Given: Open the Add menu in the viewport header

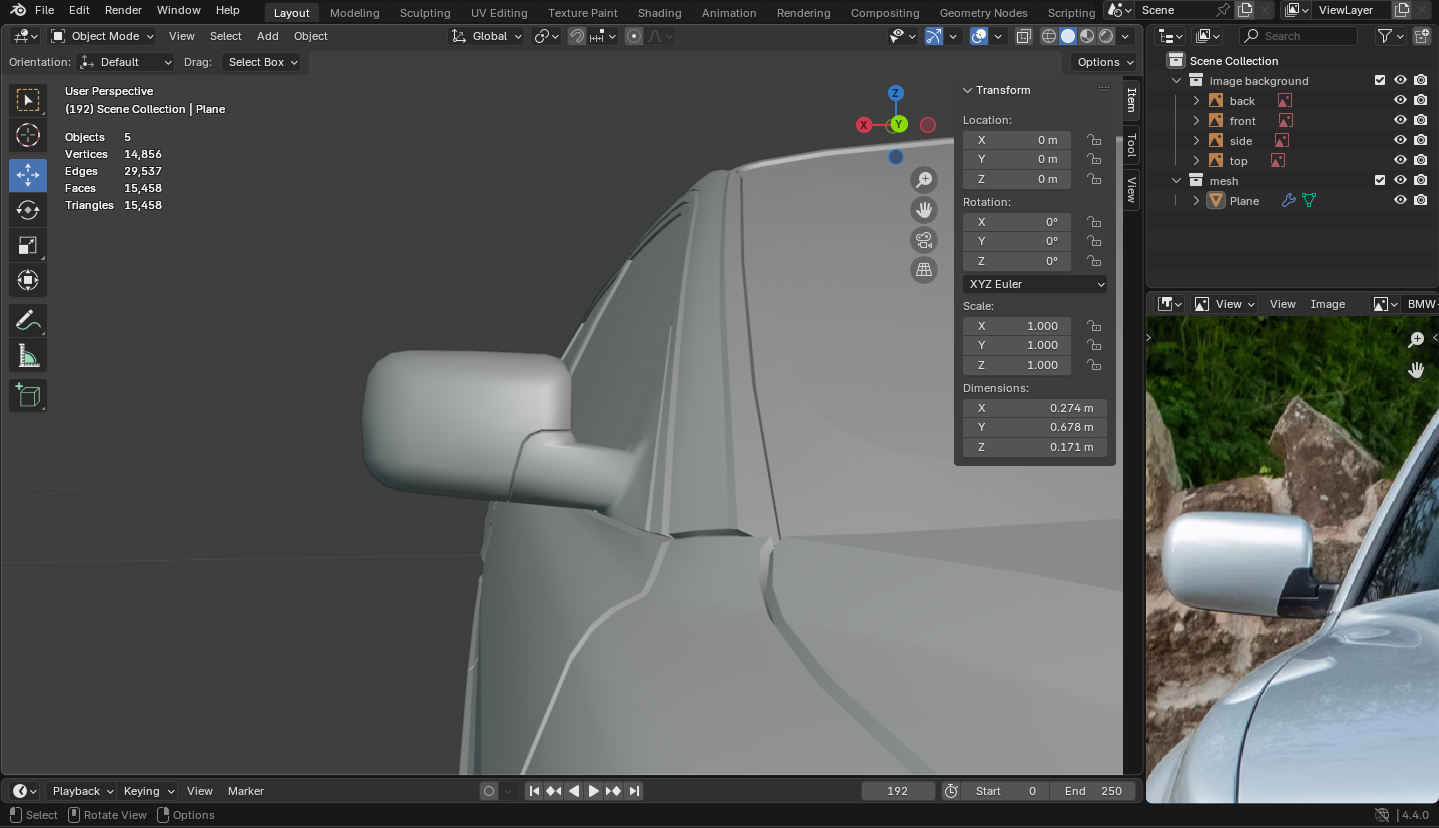Looking at the screenshot, I should point(268,36).
